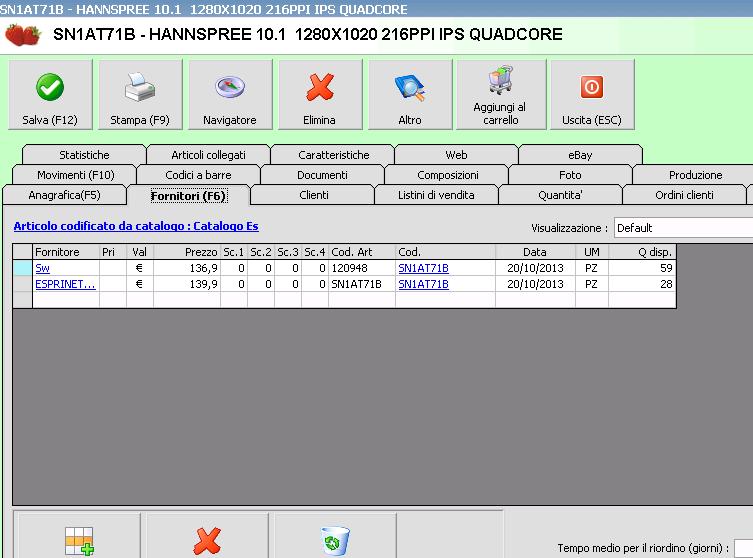This screenshot has width=753, height=558.
Task: Switch to the Statistiche tab
Action: (x=84, y=155)
